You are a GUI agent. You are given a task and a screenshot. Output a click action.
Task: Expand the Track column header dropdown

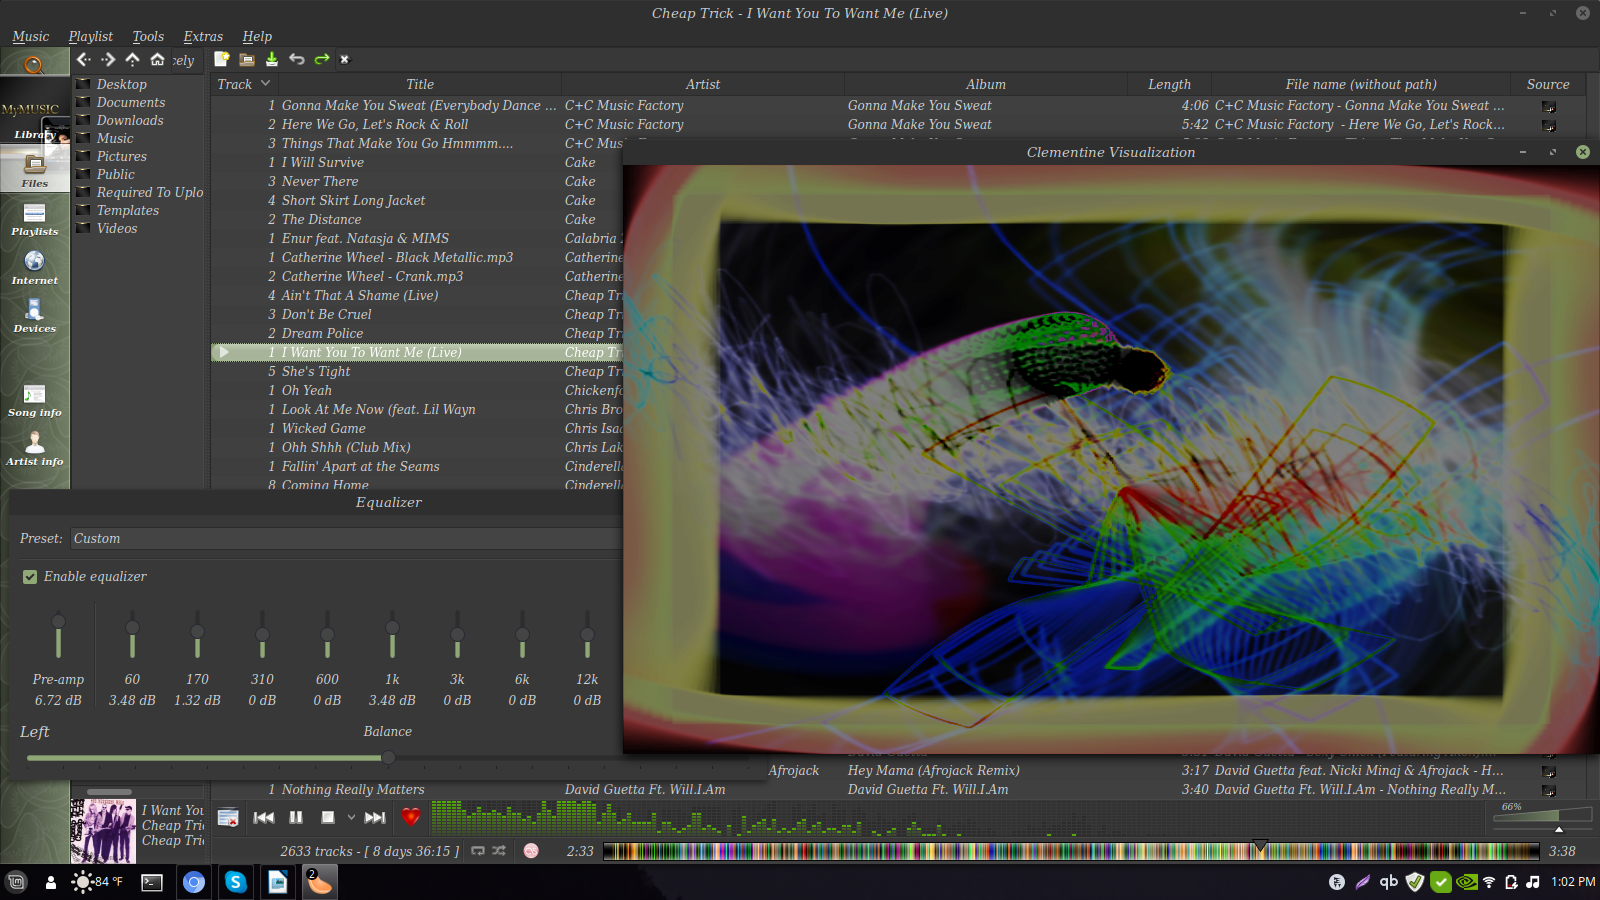coord(266,84)
